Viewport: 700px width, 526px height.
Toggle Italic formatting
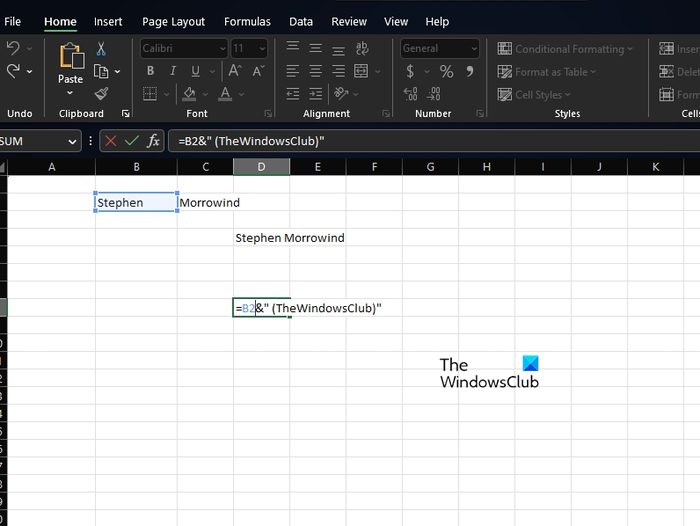pyautogui.click(x=172, y=71)
